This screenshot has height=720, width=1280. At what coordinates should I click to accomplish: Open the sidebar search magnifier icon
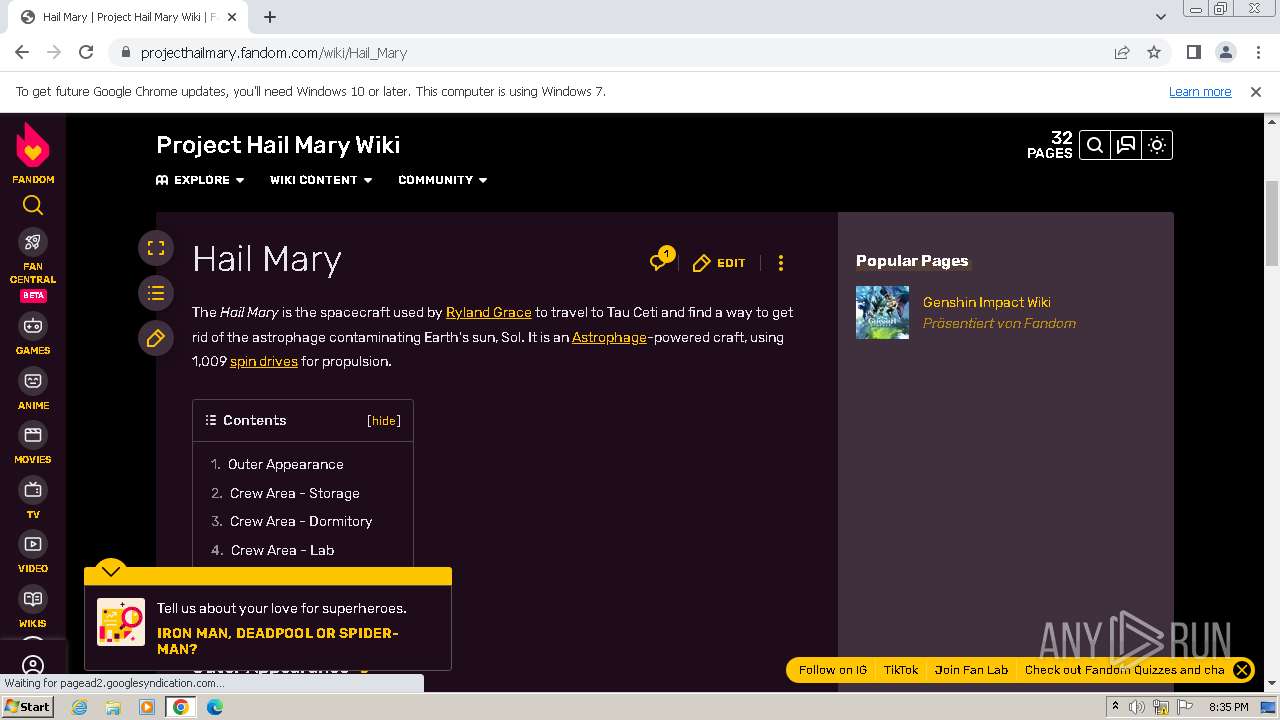[x=33, y=206]
